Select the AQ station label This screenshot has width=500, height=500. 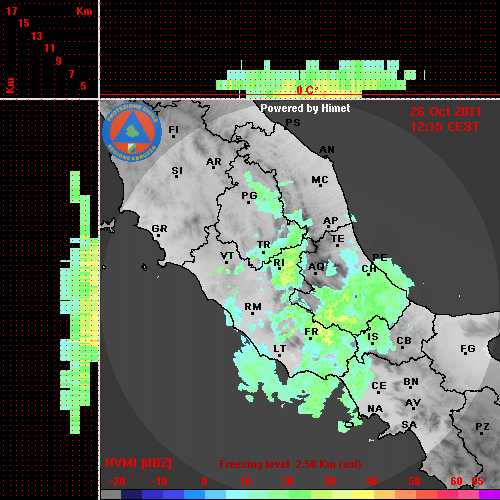(316, 267)
